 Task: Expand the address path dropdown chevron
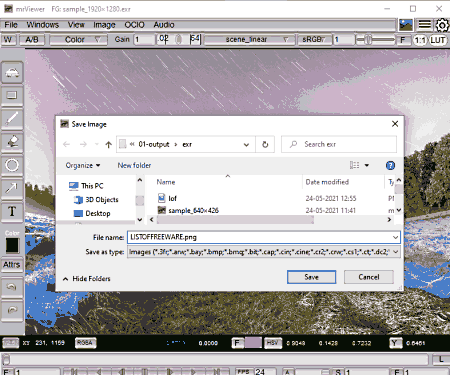pos(246,144)
